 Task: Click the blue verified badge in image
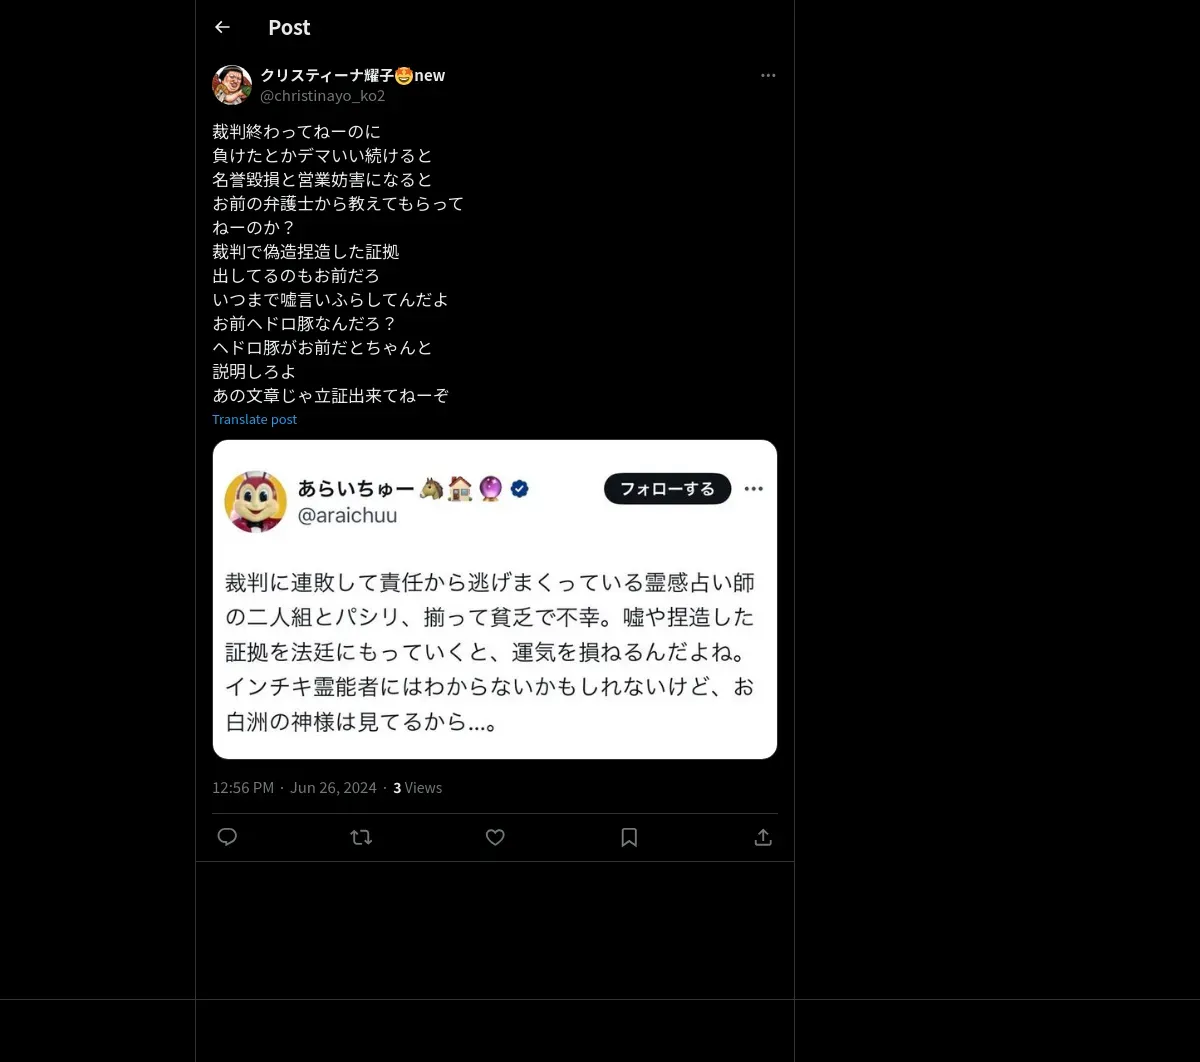coord(519,489)
